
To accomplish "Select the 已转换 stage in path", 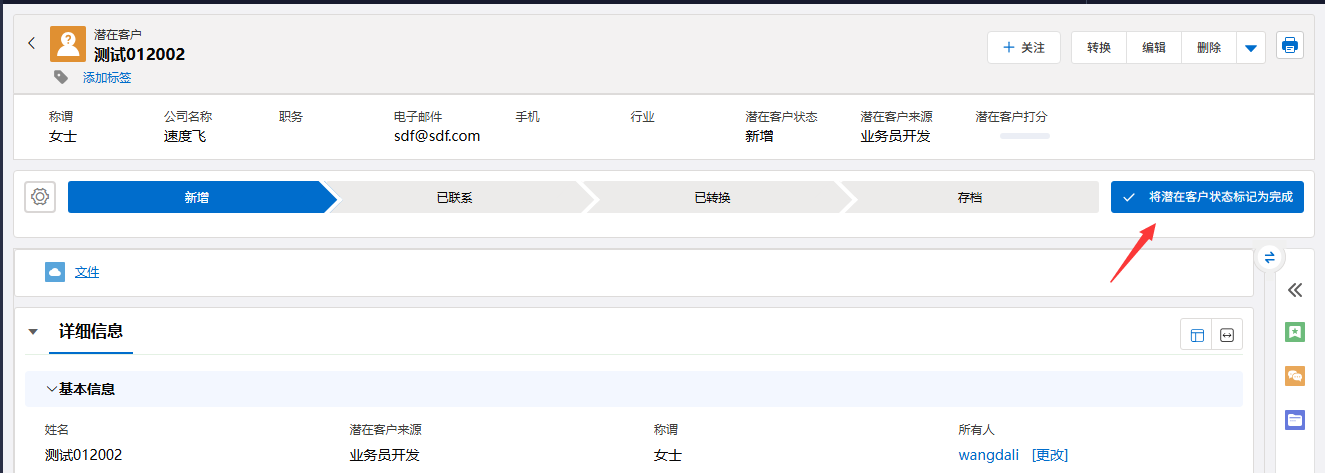I will pyautogui.click(x=712, y=198).
